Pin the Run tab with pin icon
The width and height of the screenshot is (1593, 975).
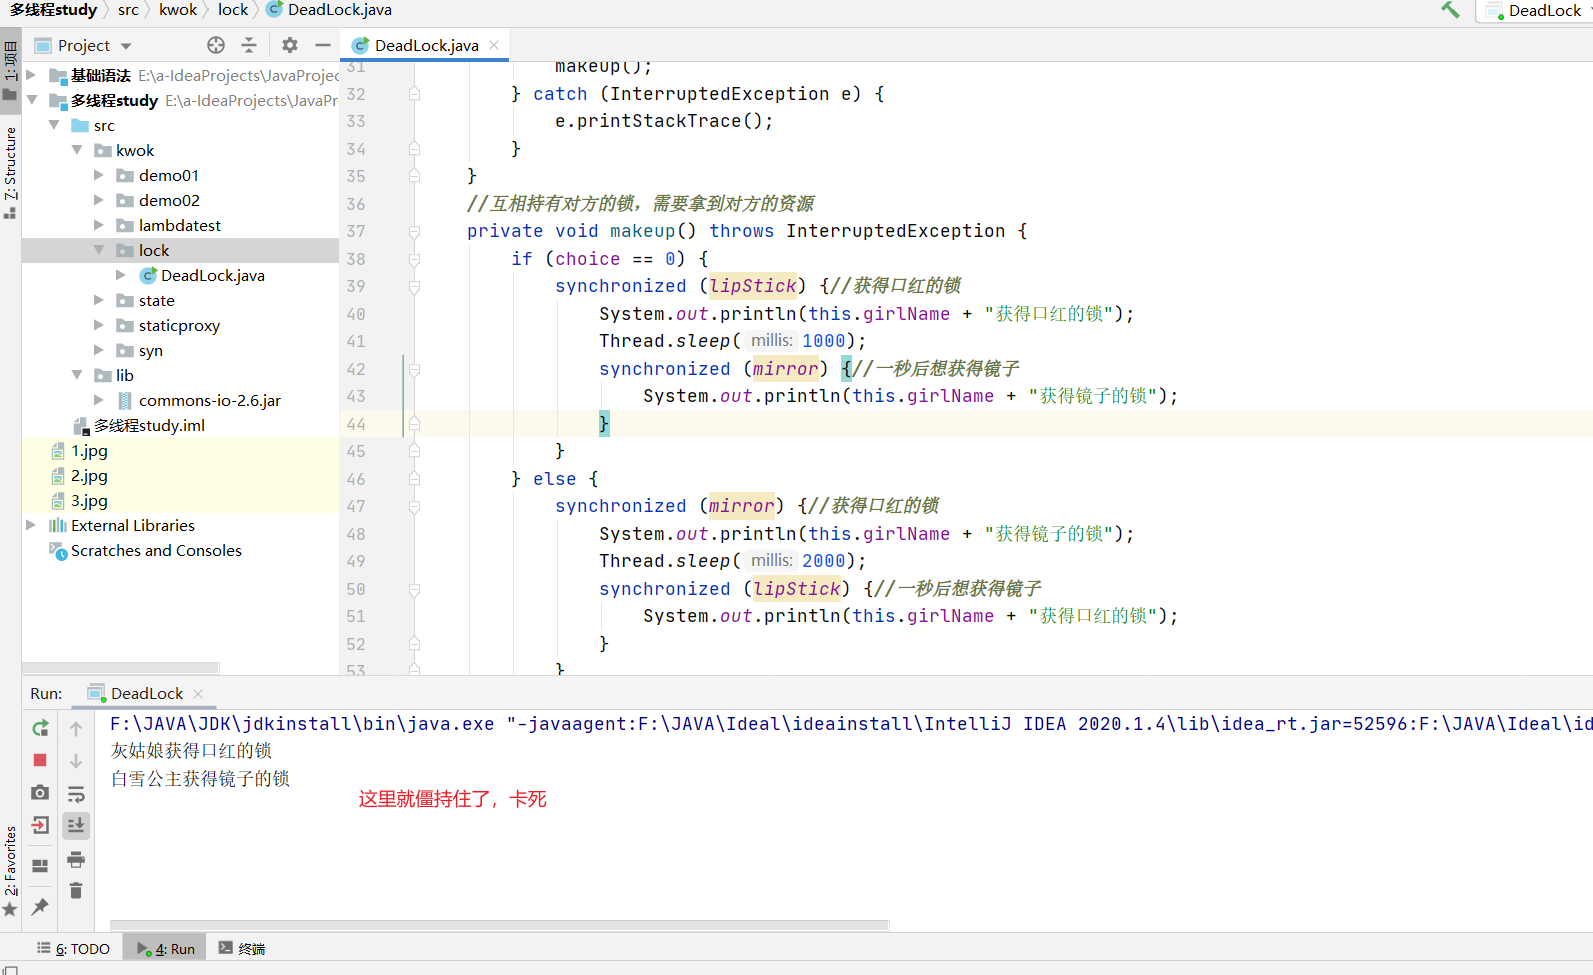[x=40, y=907]
